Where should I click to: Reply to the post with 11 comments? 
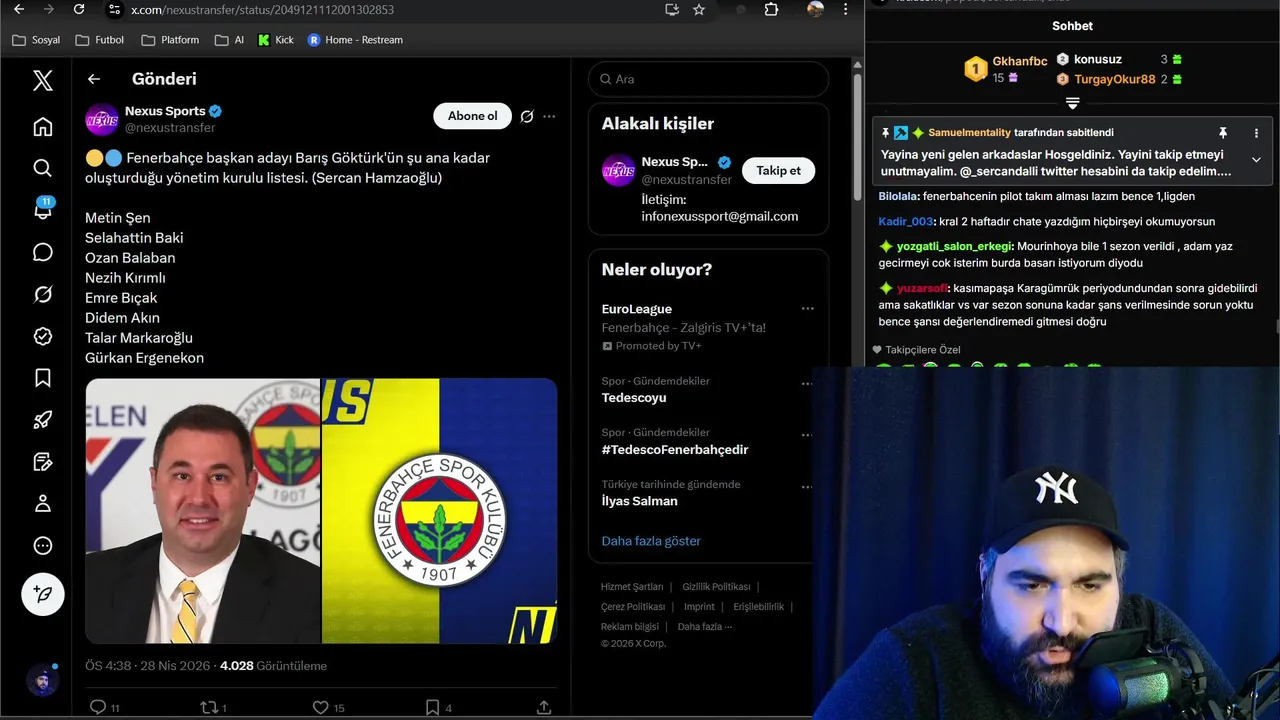pyautogui.click(x=98, y=707)
